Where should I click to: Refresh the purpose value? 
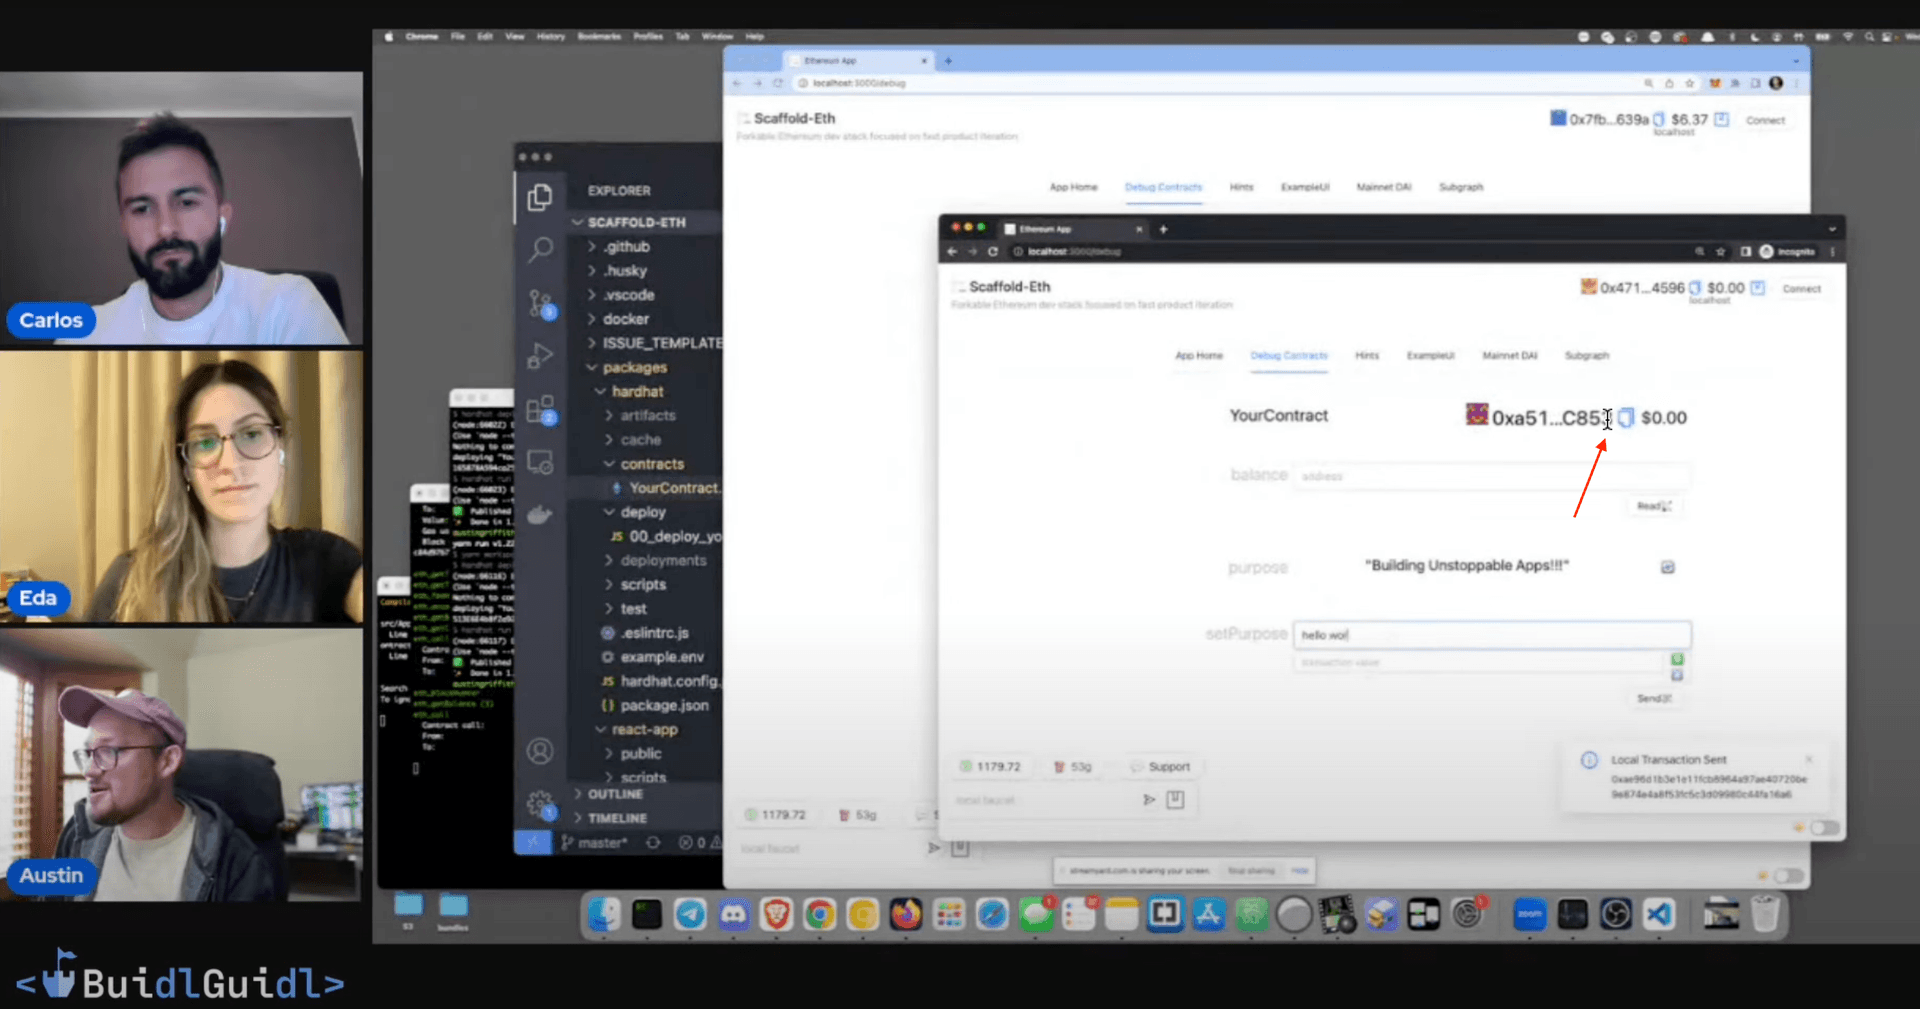coord(1667,567)
